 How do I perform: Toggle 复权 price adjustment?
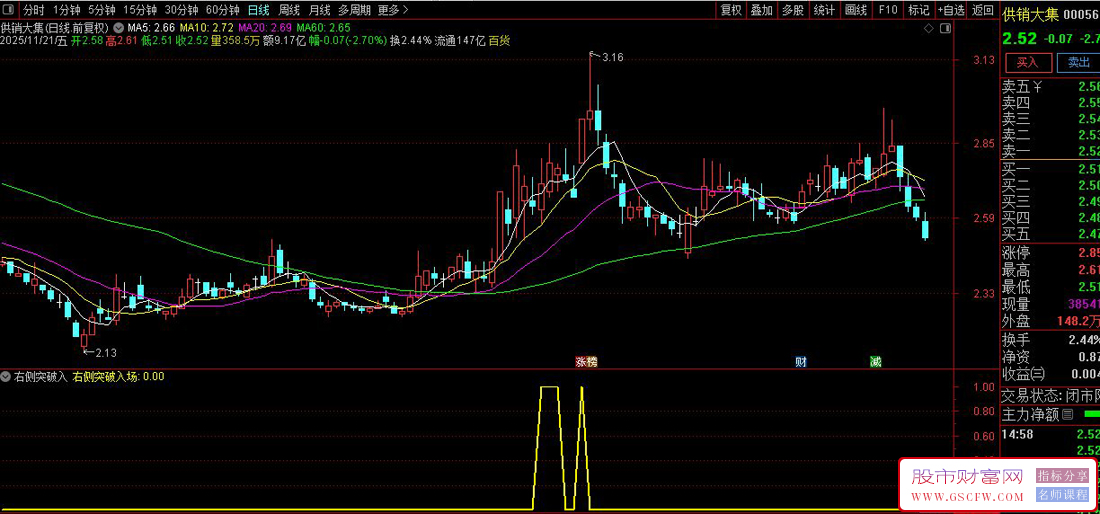pyautogui.click(x=731, y=10)
